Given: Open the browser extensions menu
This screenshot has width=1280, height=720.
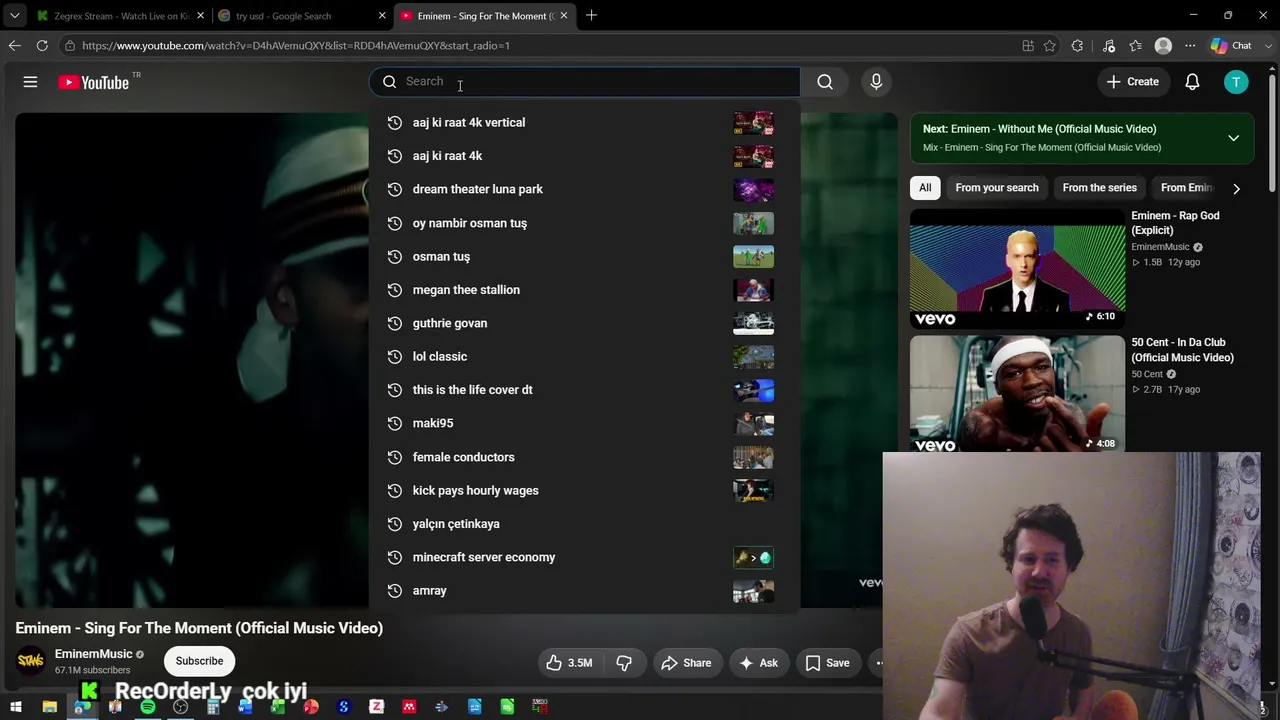Looking at the screenshot, I should (1077, 45).
